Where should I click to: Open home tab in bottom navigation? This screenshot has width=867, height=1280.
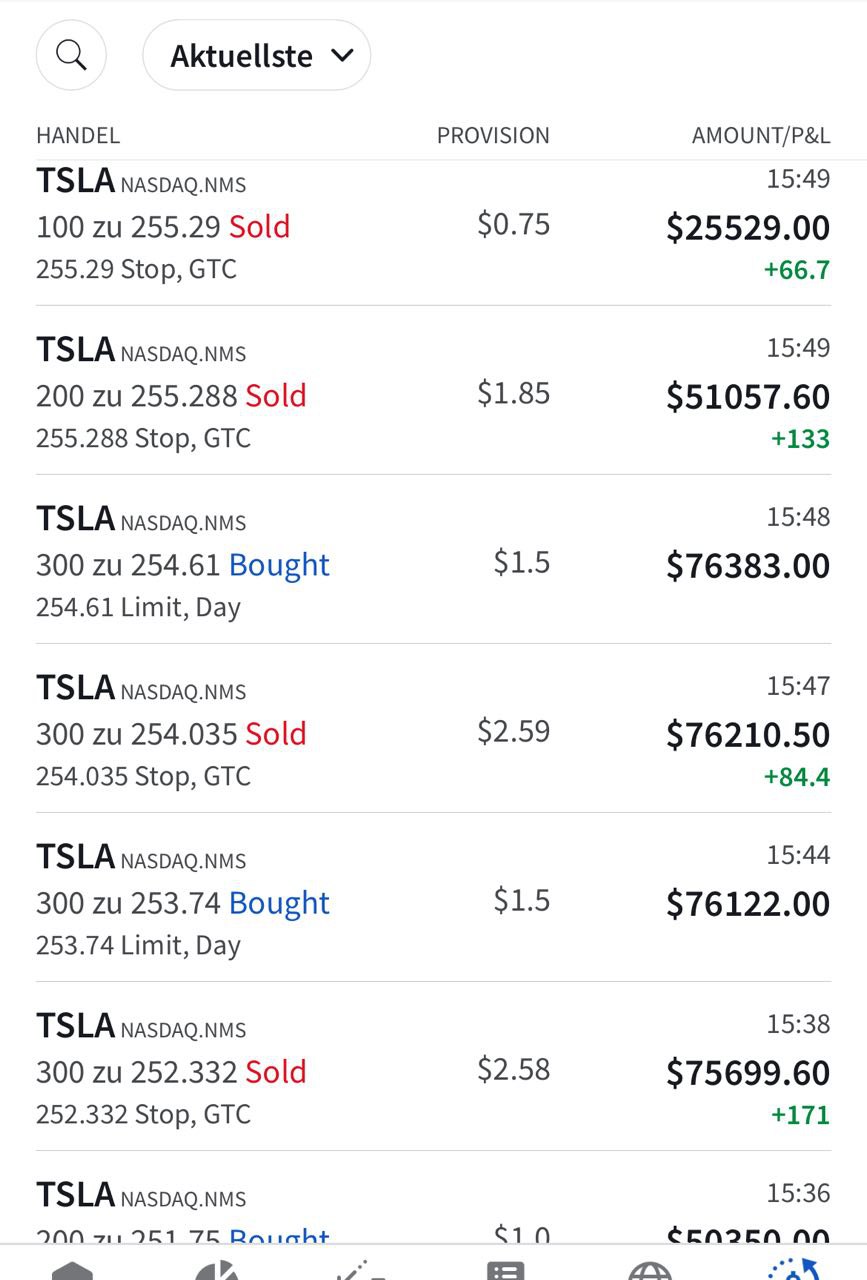click(72, 1270)
